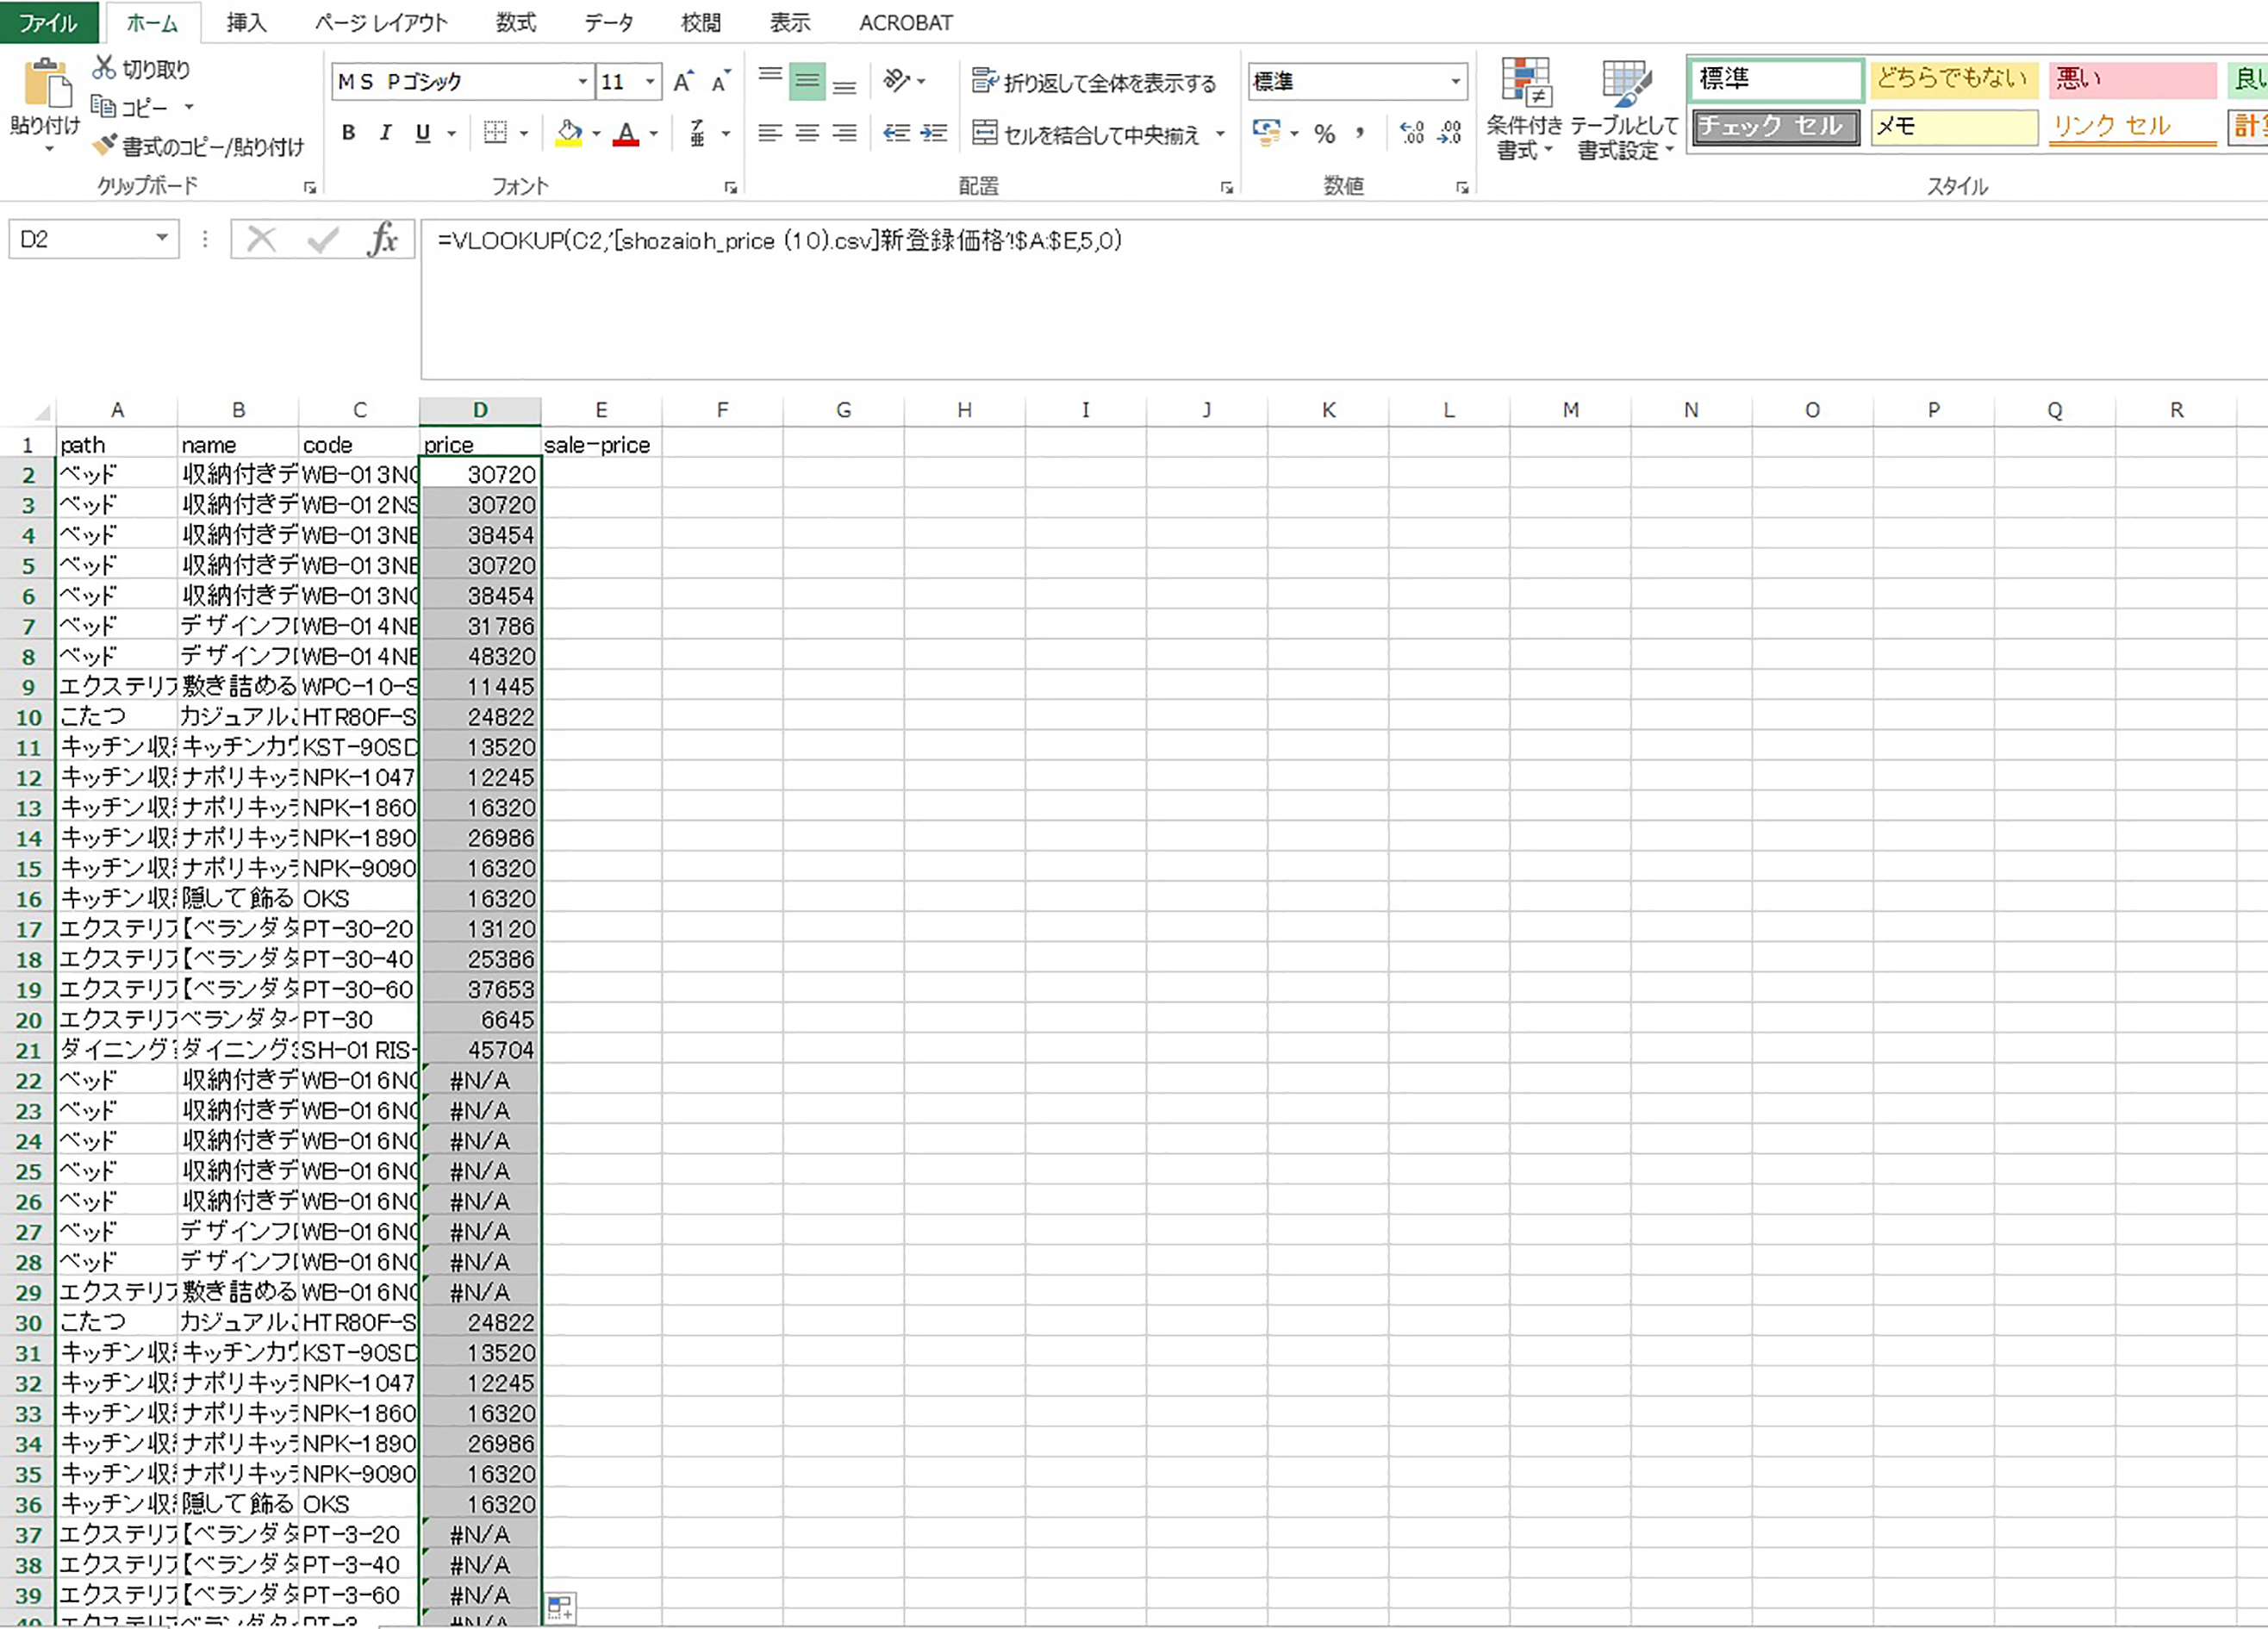Decrease font size with small A icon
Screen dimensions: 2268x1629
click(x=720, y=82)
